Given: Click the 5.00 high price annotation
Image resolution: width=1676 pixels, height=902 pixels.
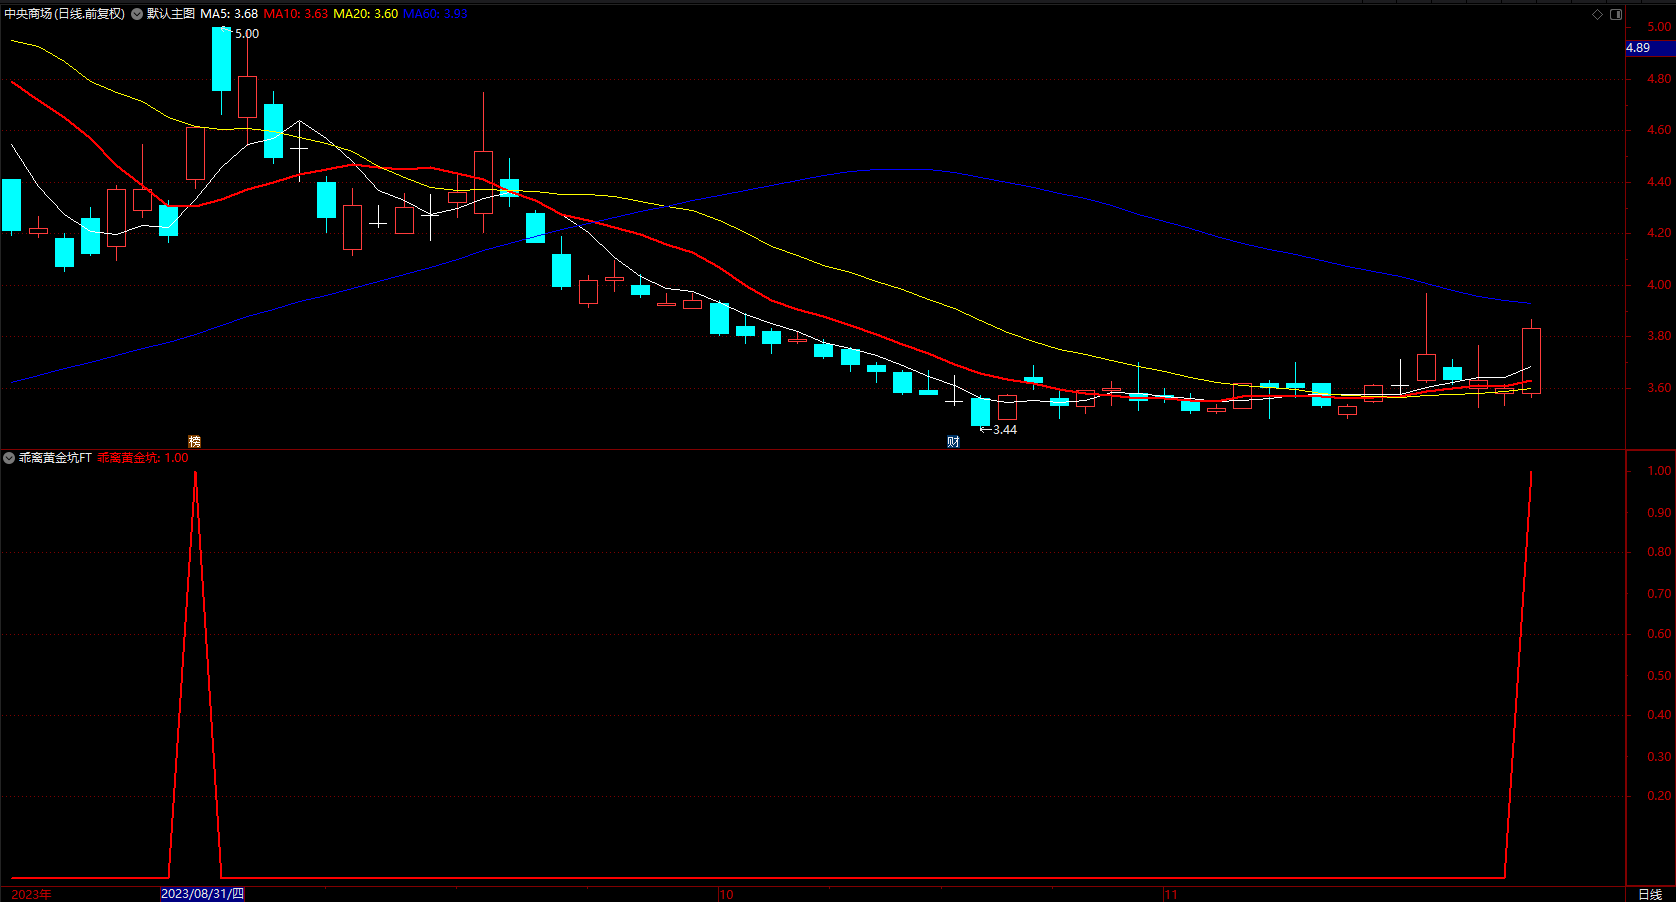Looking at the screenshot, I should (247, 34).
